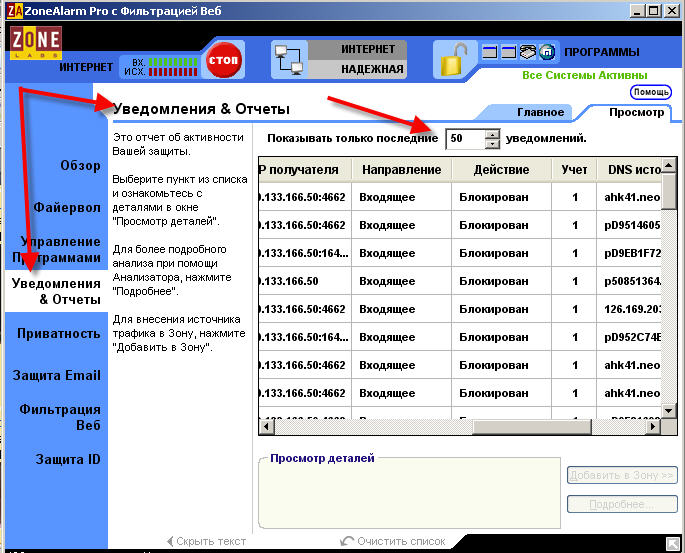Click the Zone Labs logo

pos(36,42)
